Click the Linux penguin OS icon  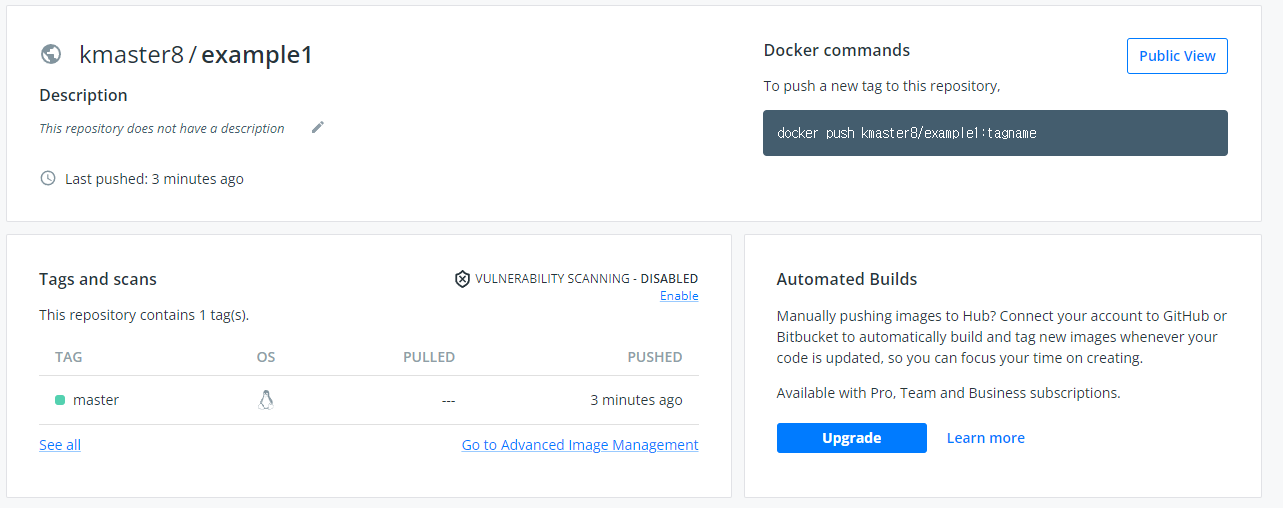(266, 400)
